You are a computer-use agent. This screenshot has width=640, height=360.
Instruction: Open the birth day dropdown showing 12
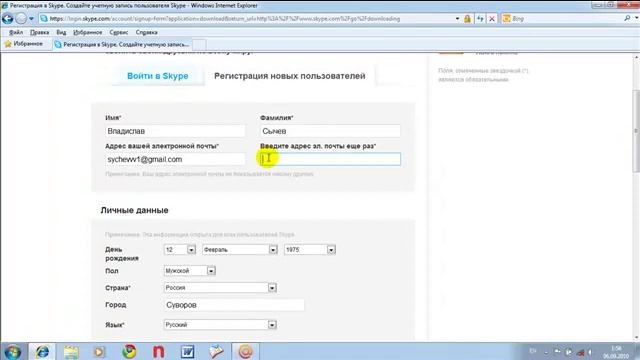point(180,249)
